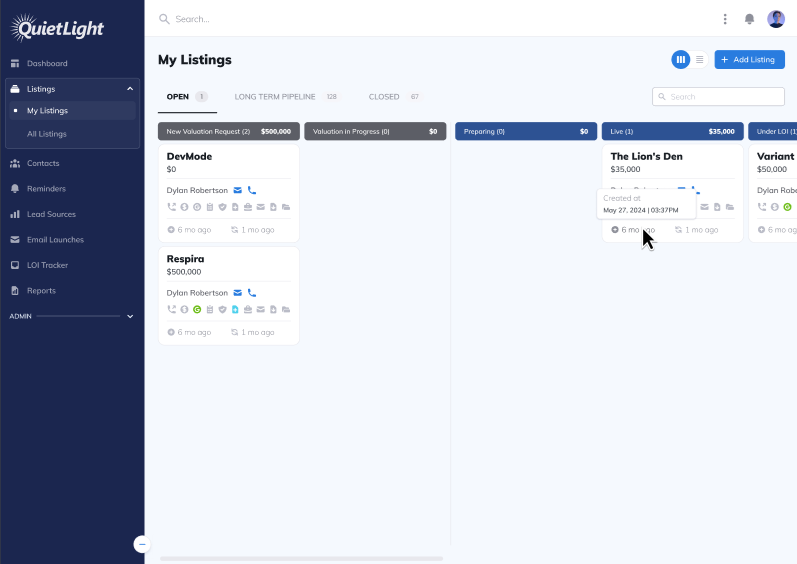This screenshot has width=797, height=564.
Task: Click the folder icon on Respira card
Action: [286, 309]
